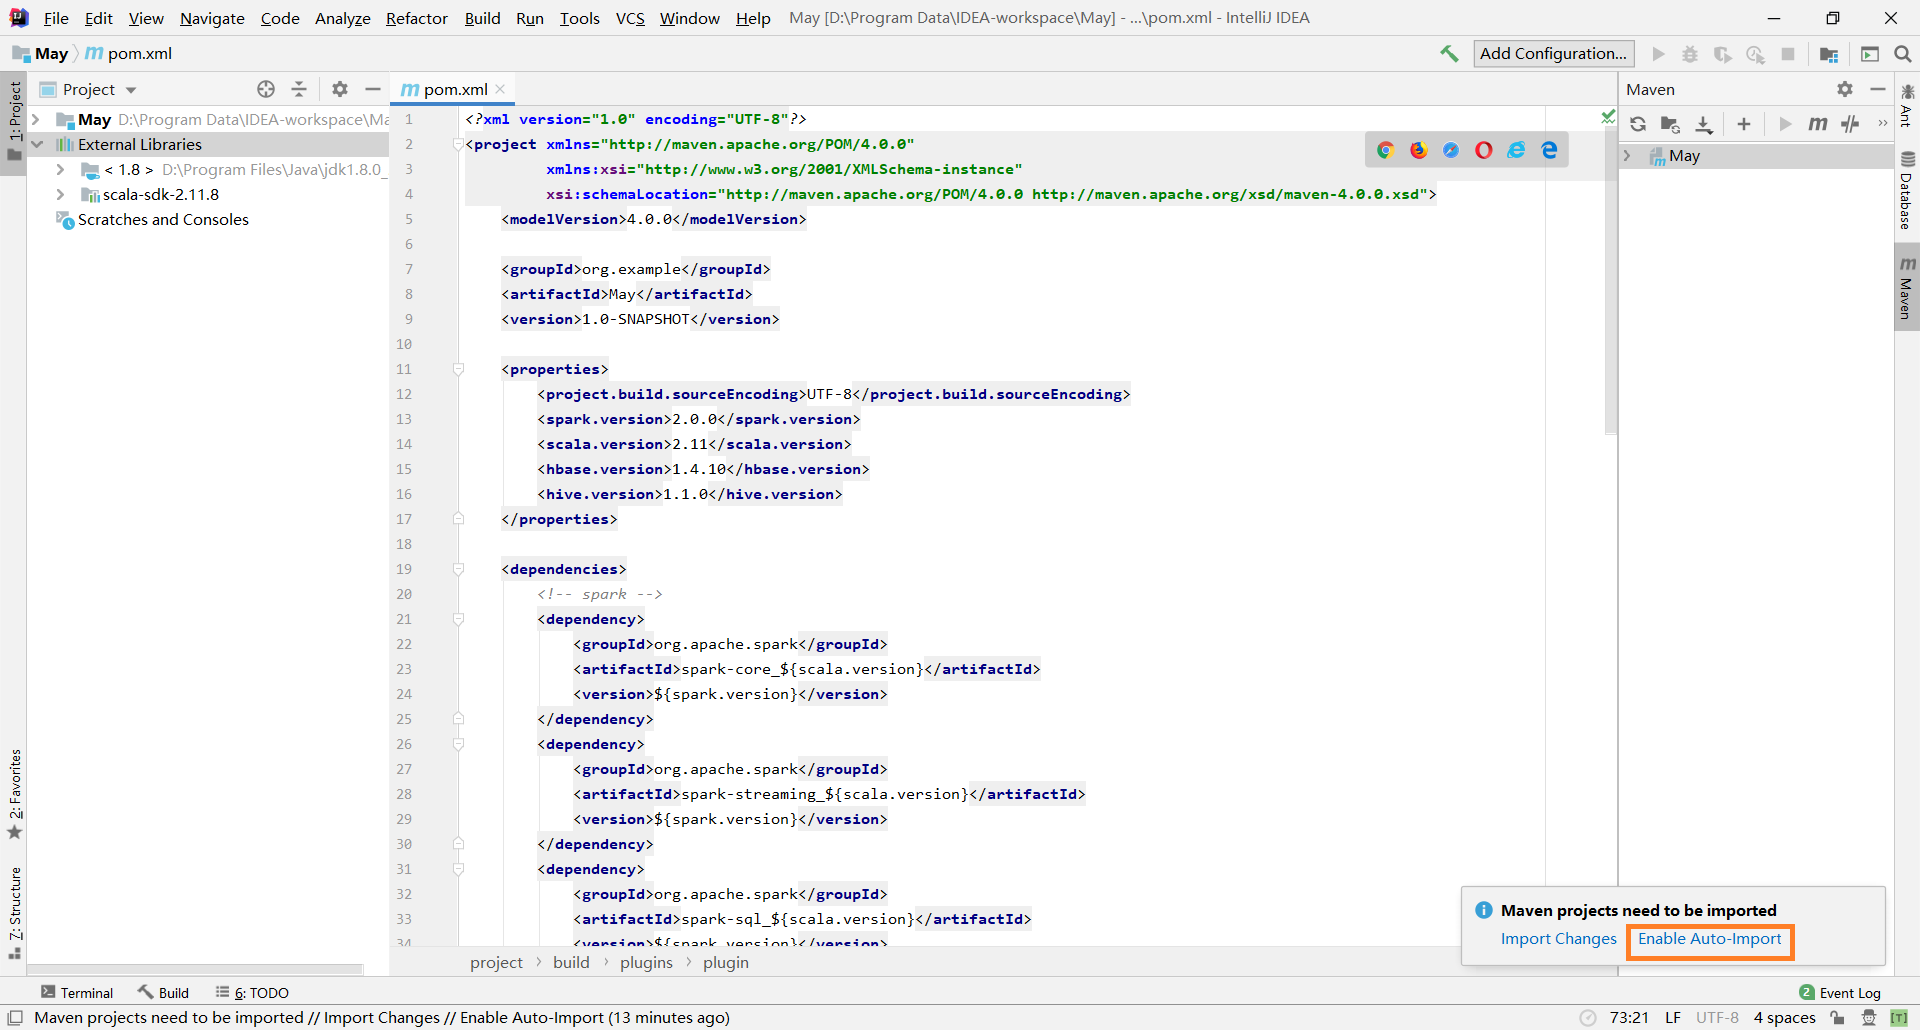Click the Debug bug icon
1920x1030 pixels.
[1690, 54]
